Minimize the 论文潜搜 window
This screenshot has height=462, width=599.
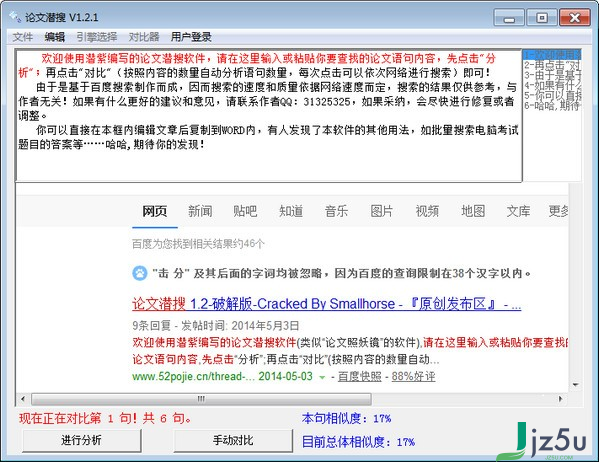coord(509,18)
